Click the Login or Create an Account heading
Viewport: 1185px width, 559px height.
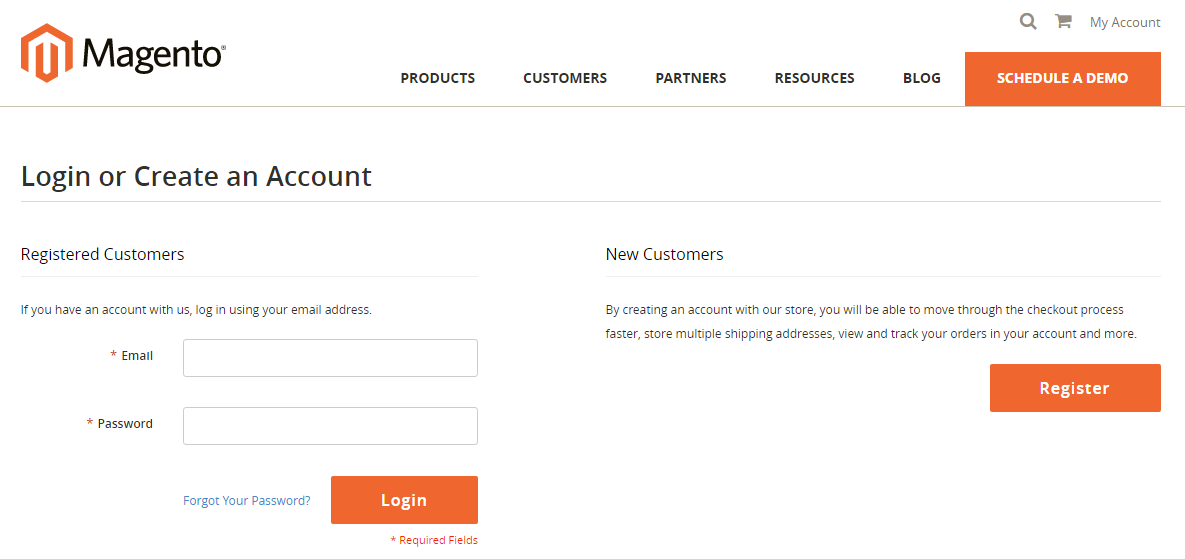[x=196, y=176]
